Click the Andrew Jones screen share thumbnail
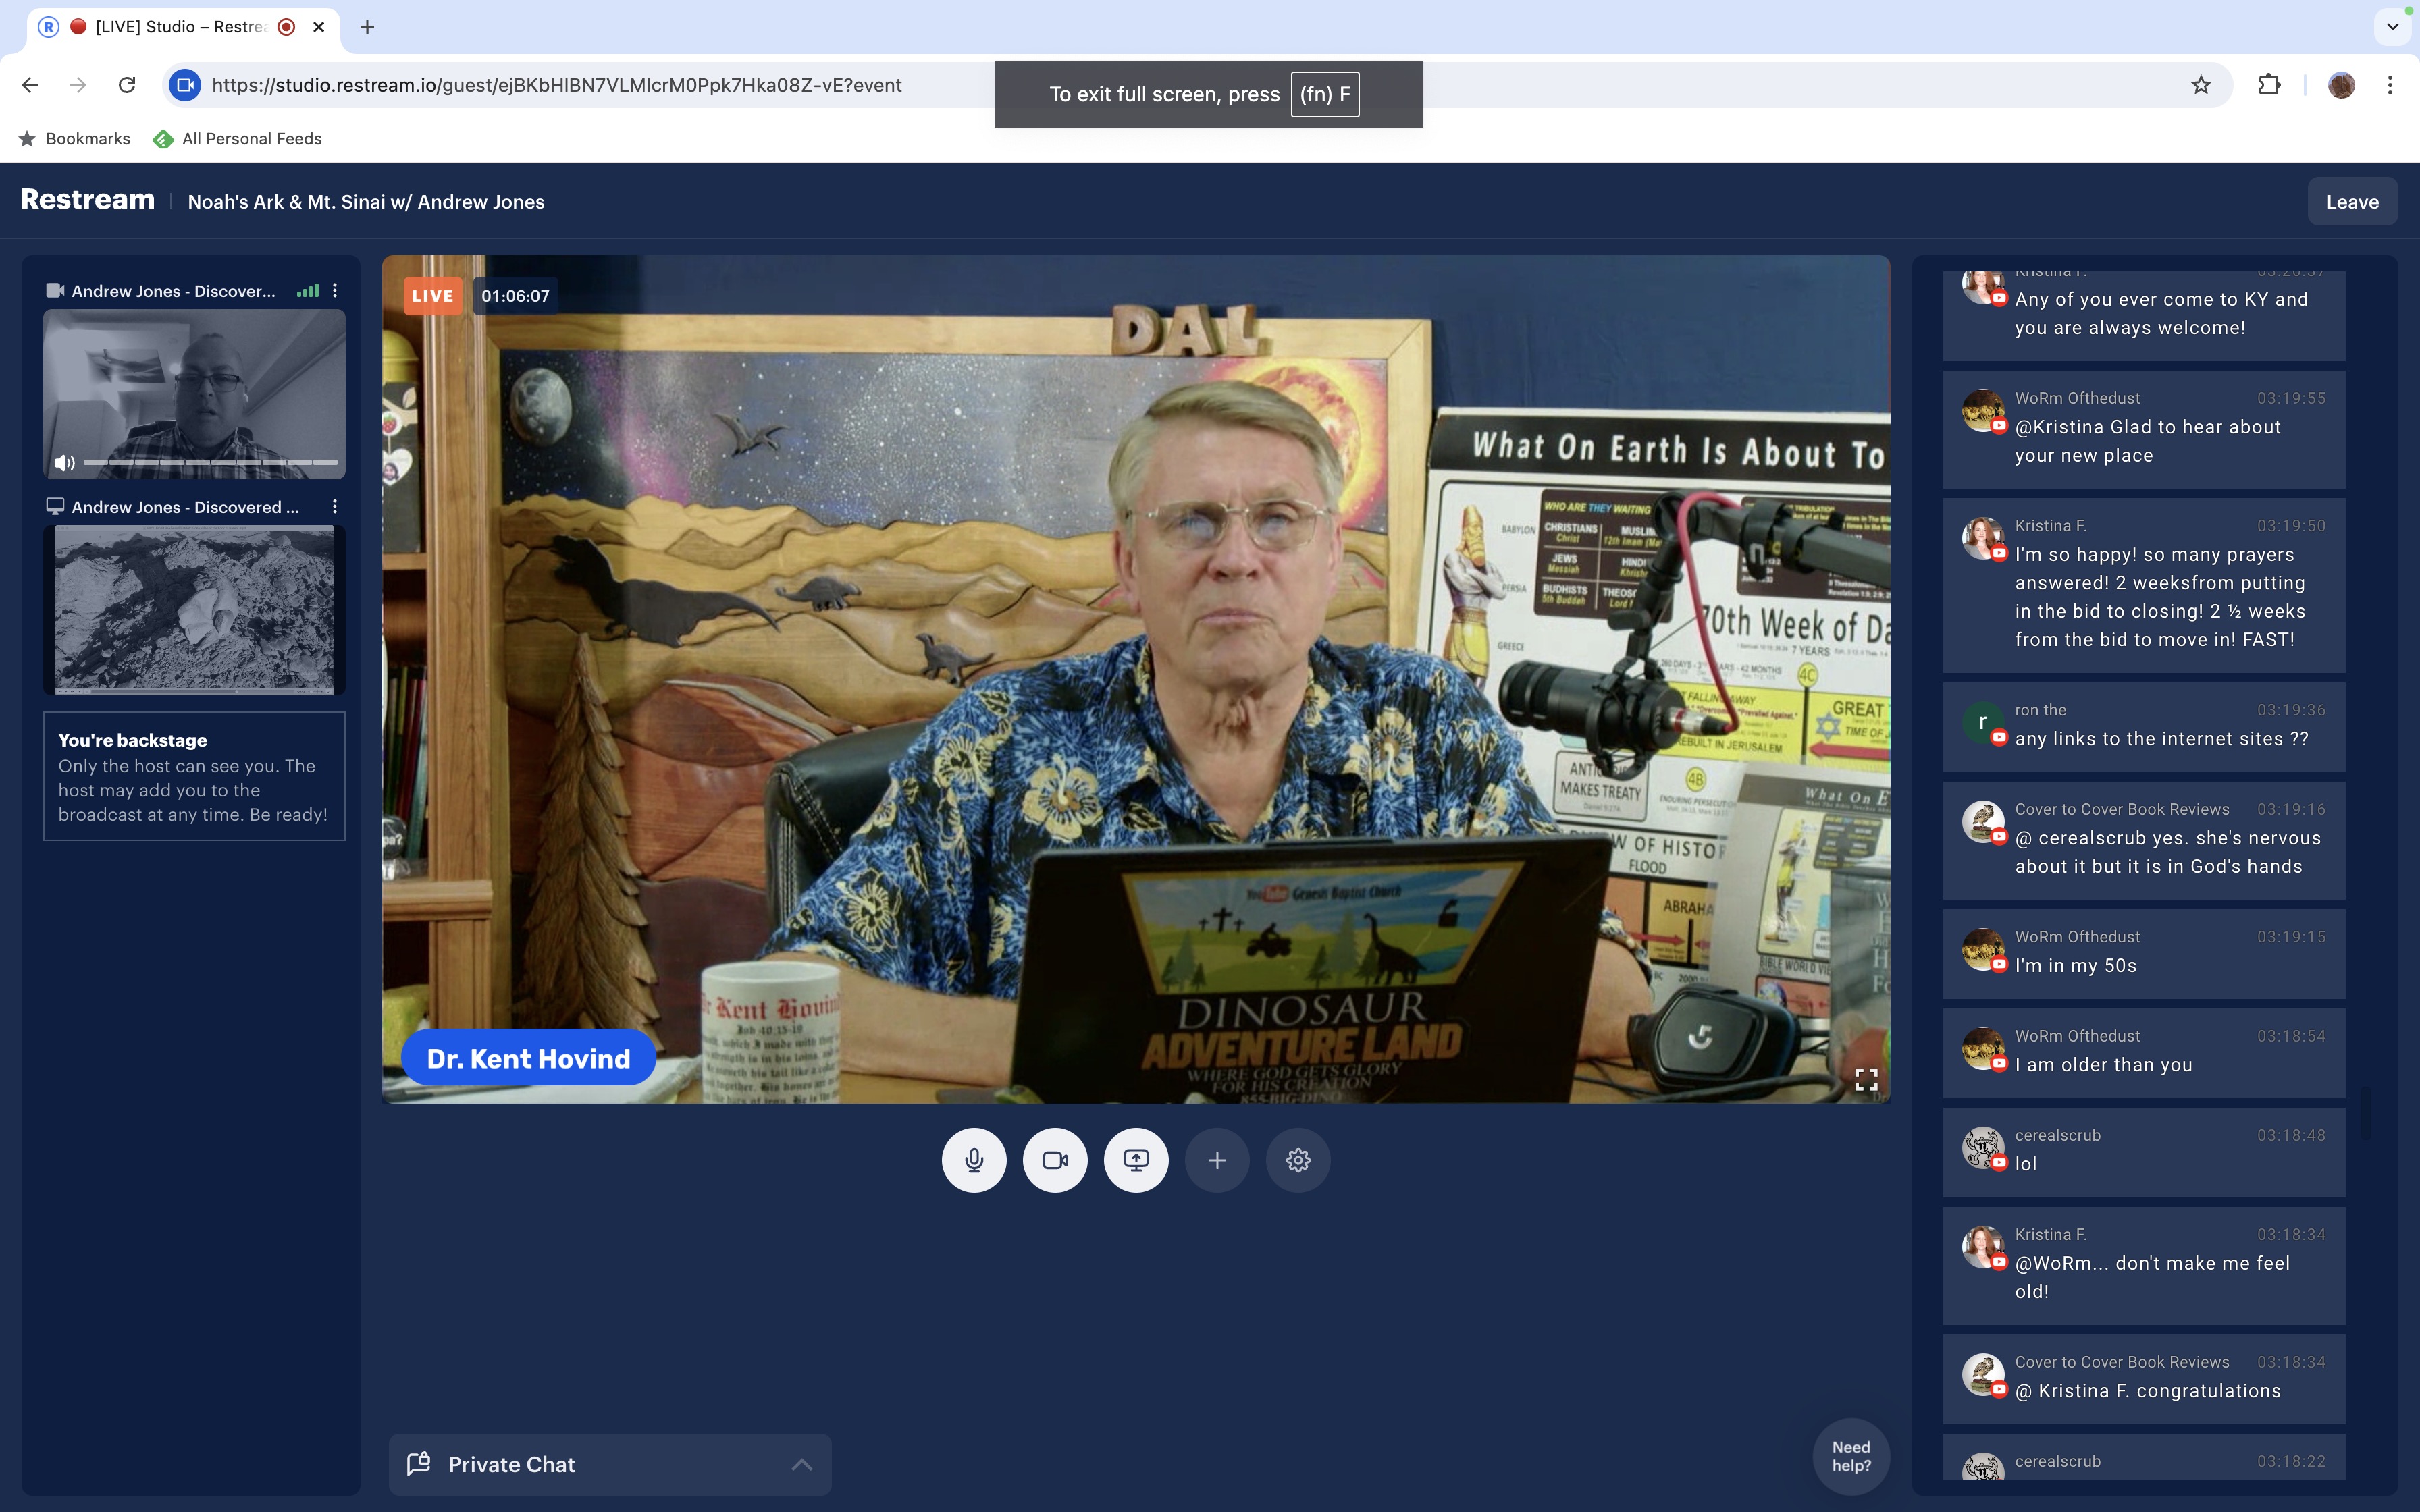This screenshot has height=1512, width=2420. pos(194,608)
